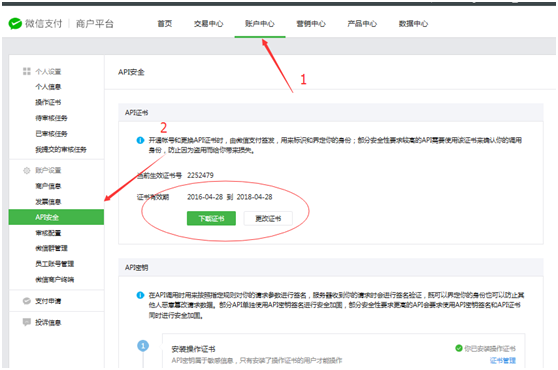Click the 投诉信息 chat bubble icon
This screenshot has height=370, width=558.
click(27, 322)
